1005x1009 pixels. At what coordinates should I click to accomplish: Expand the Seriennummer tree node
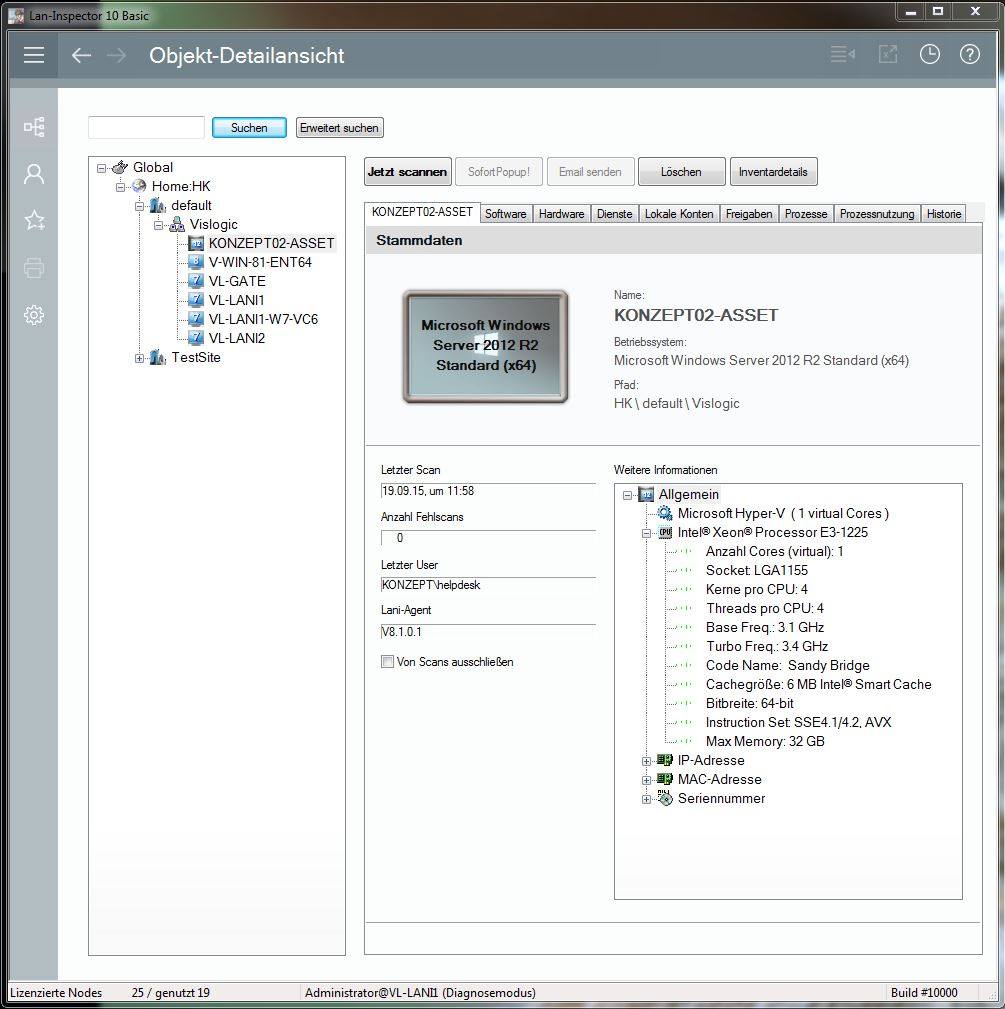coord(646,799)
